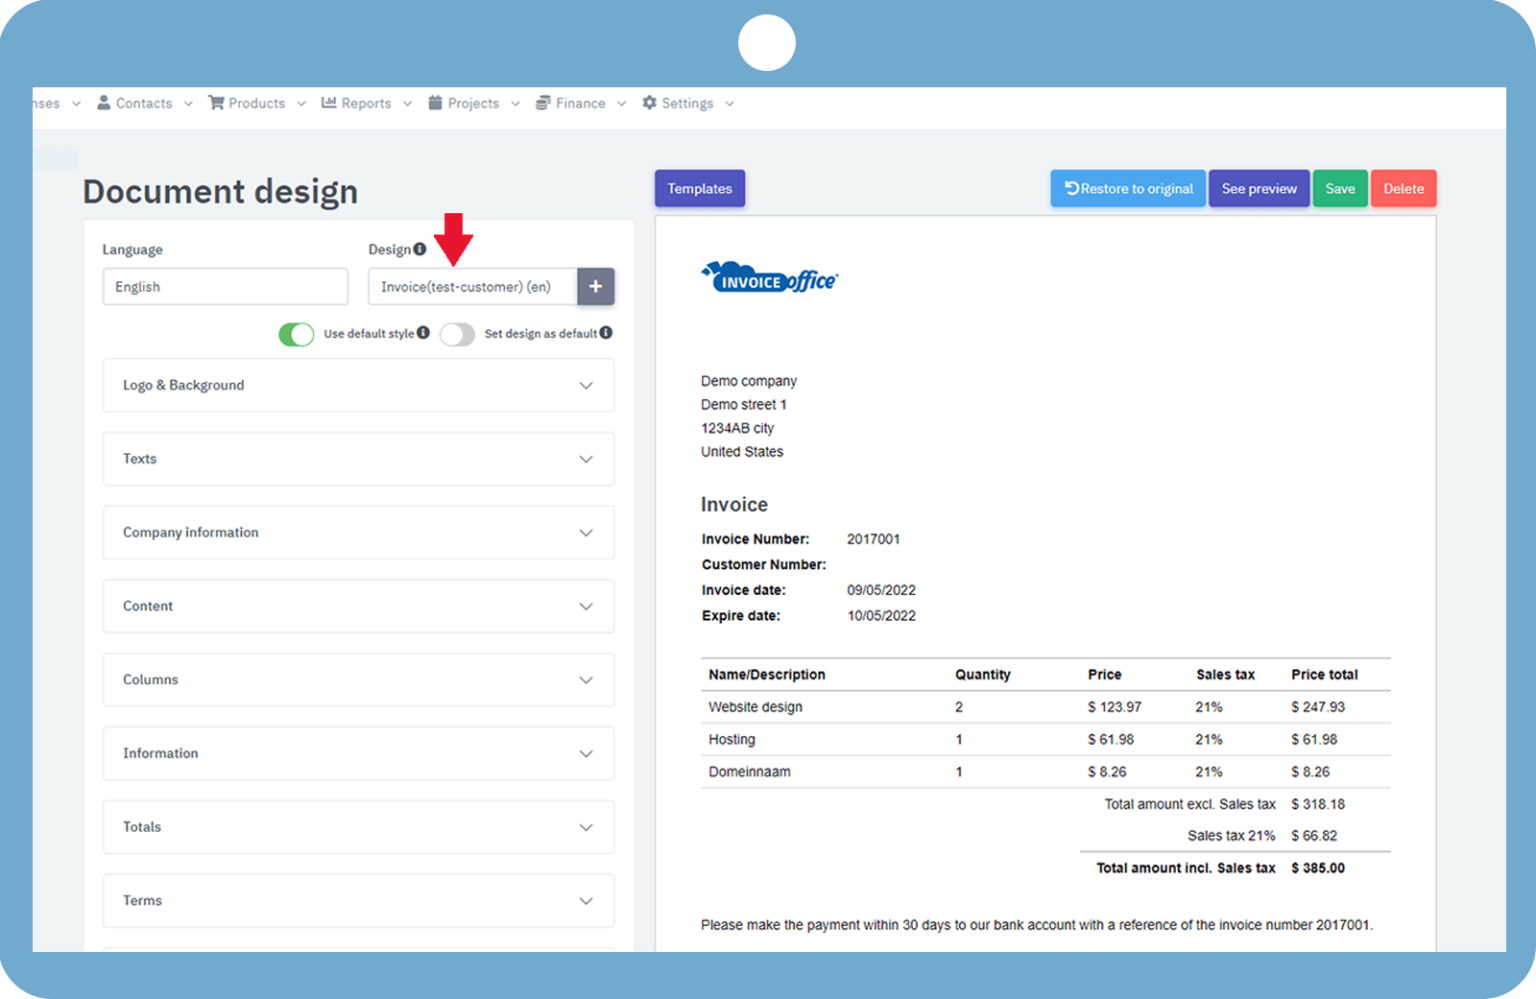
Task: Click the info icon beside Use default style
Action: pos(424,333)
